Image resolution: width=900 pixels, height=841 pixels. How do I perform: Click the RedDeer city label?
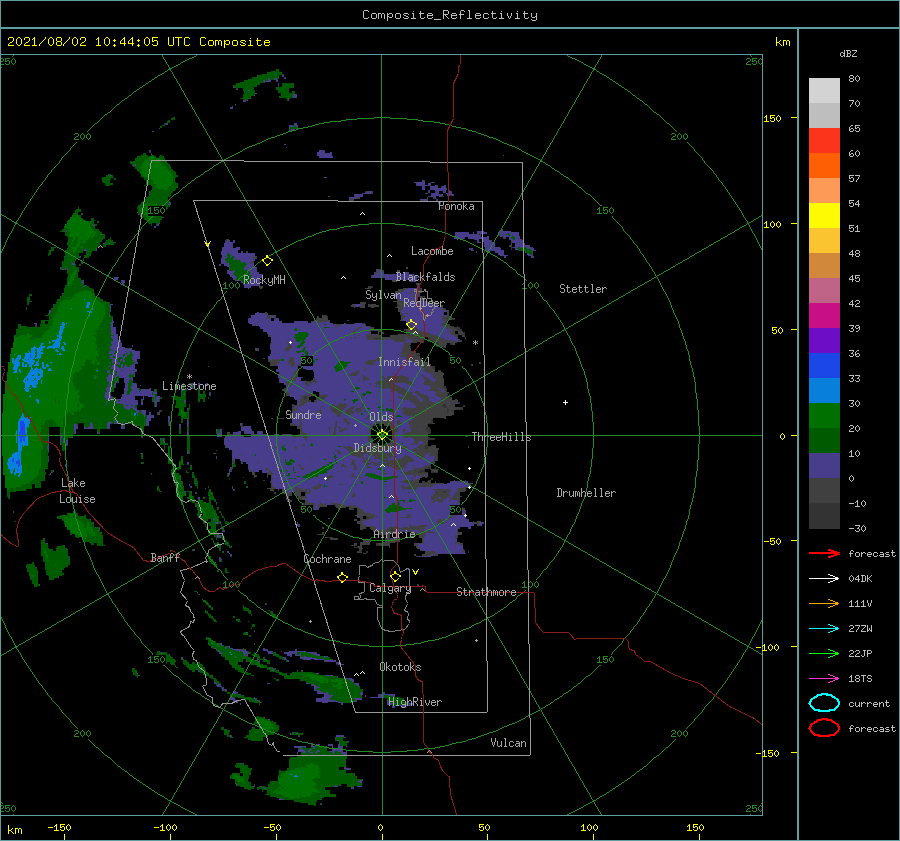coord(424,303)
